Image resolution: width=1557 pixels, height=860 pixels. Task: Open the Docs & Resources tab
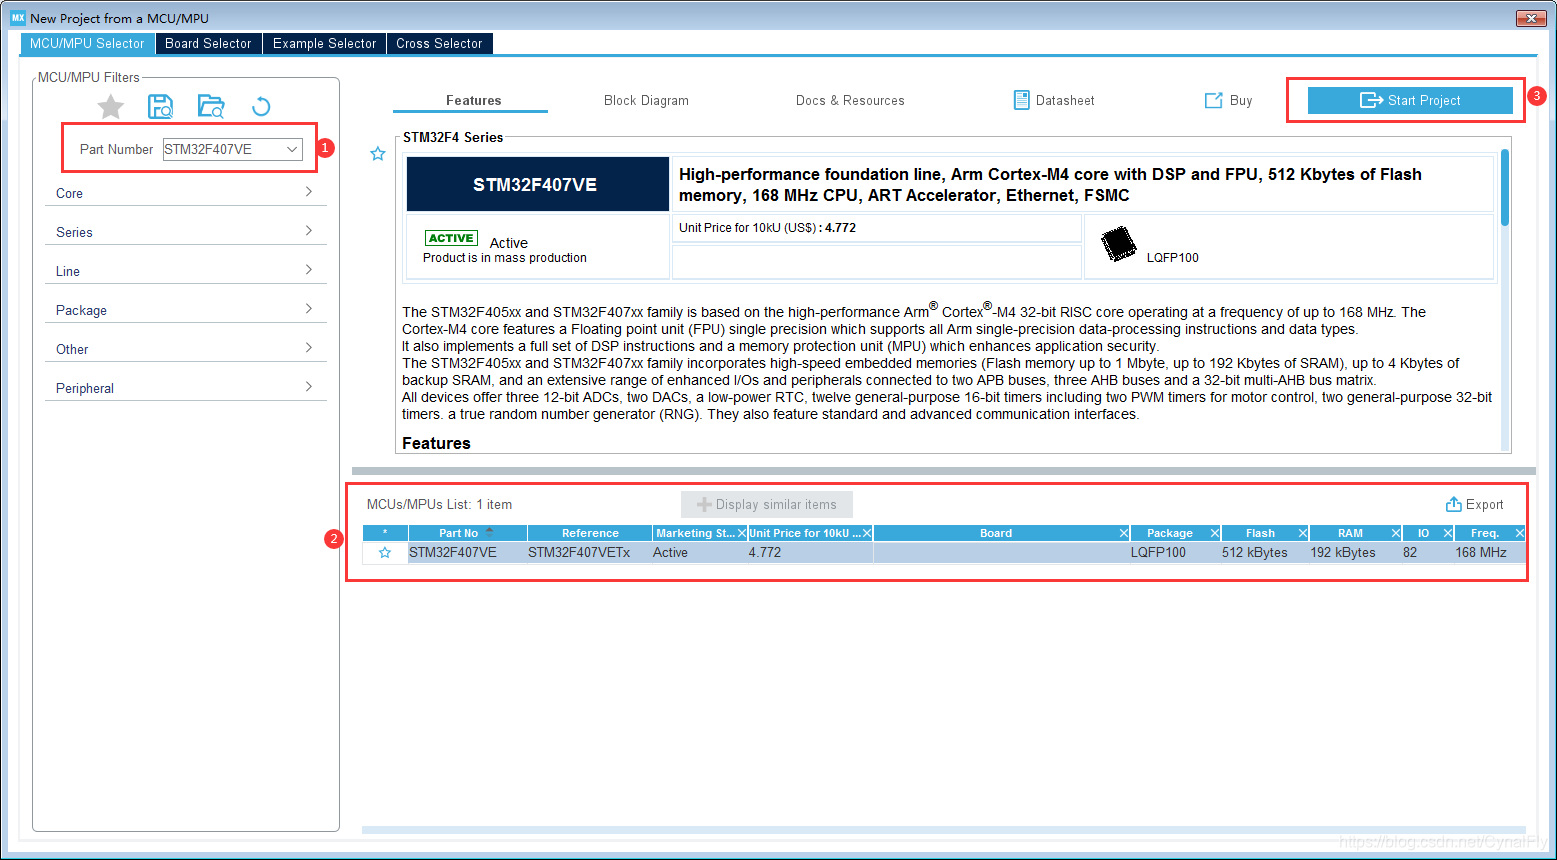[850, 100]
